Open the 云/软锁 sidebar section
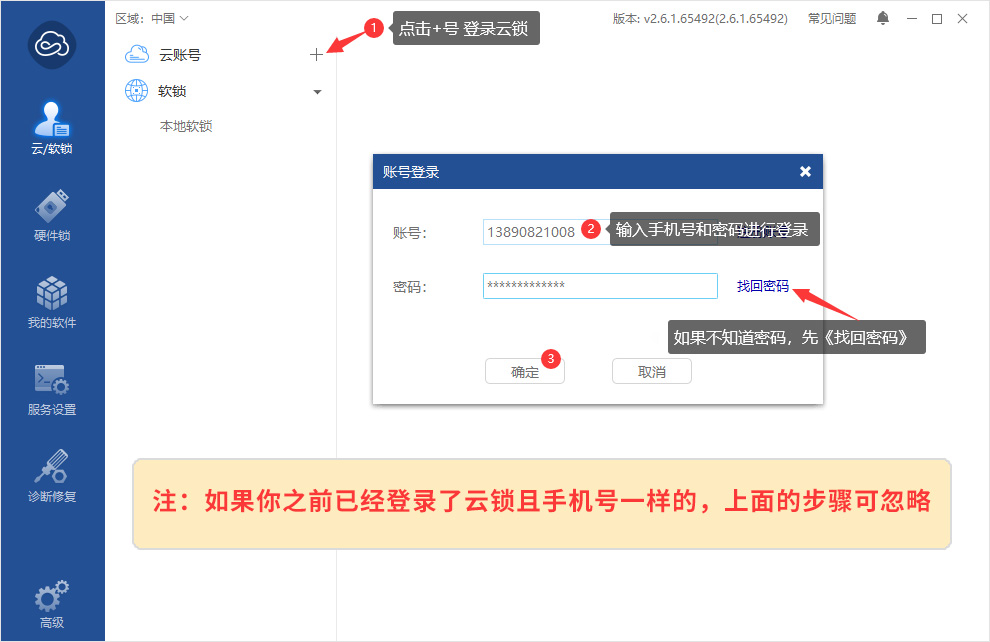 [x=52, y=129]
